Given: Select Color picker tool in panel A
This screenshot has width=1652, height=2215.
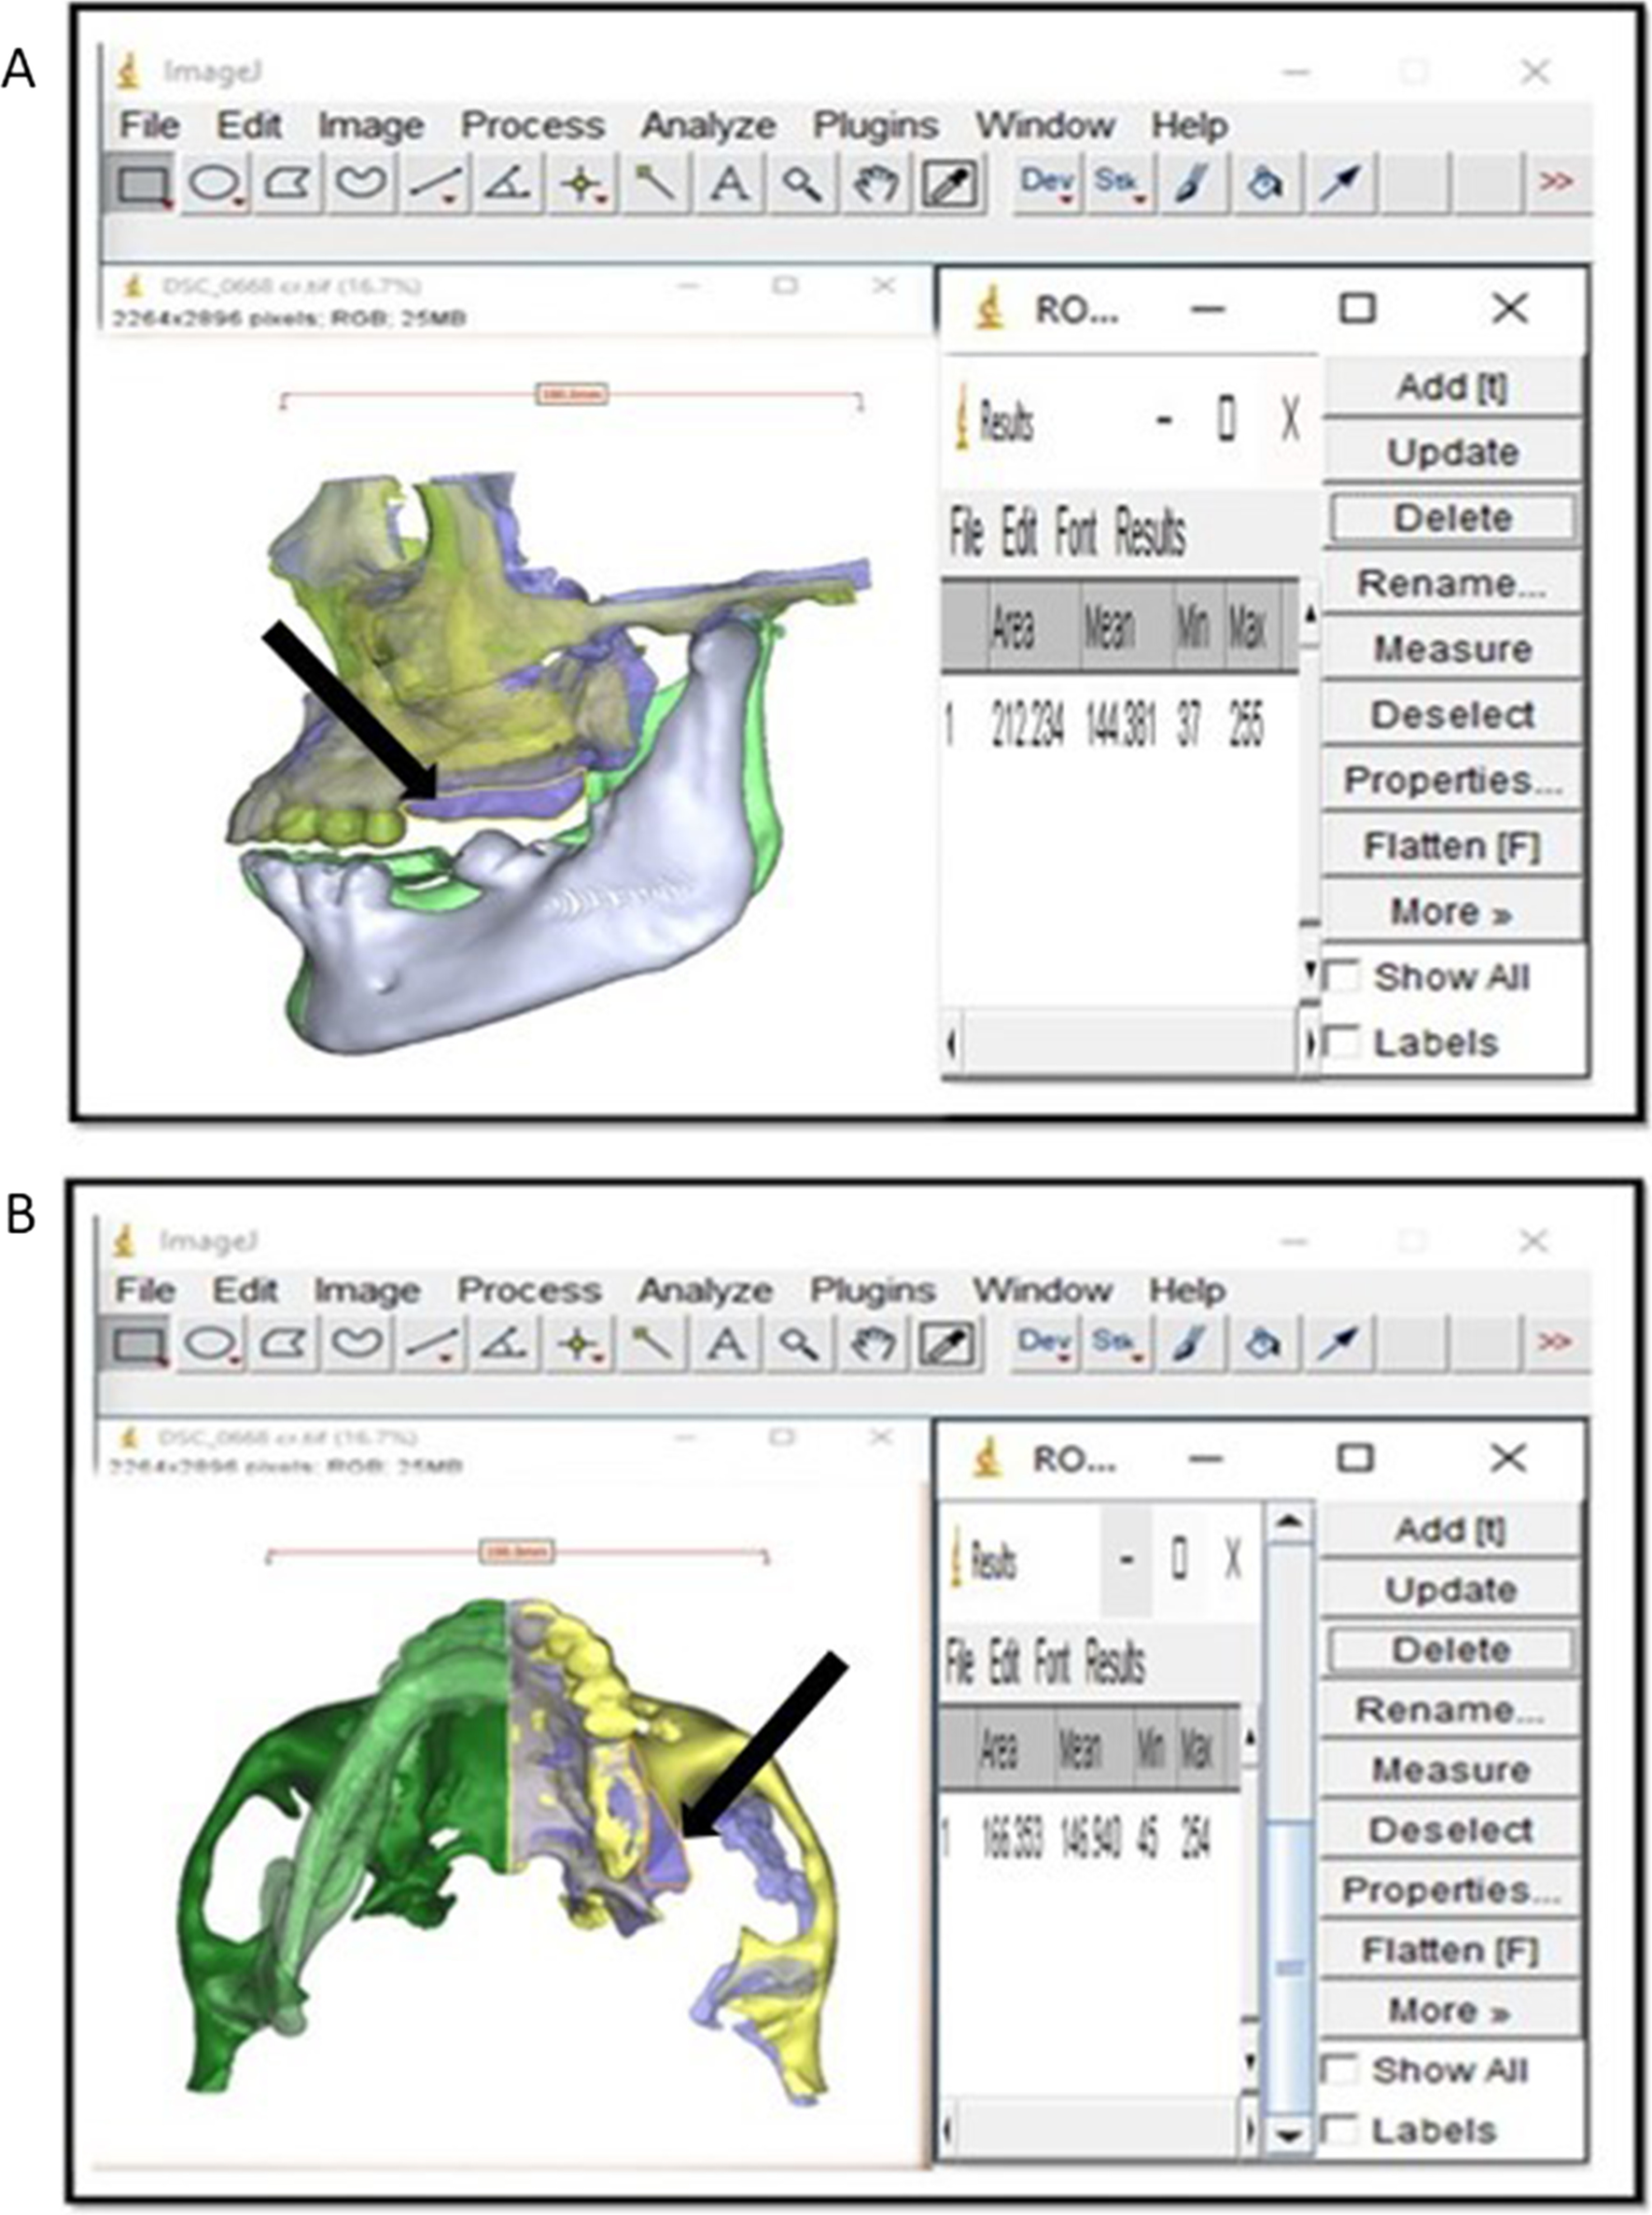Looking at the screenshot, I should [x=948, y=184].
